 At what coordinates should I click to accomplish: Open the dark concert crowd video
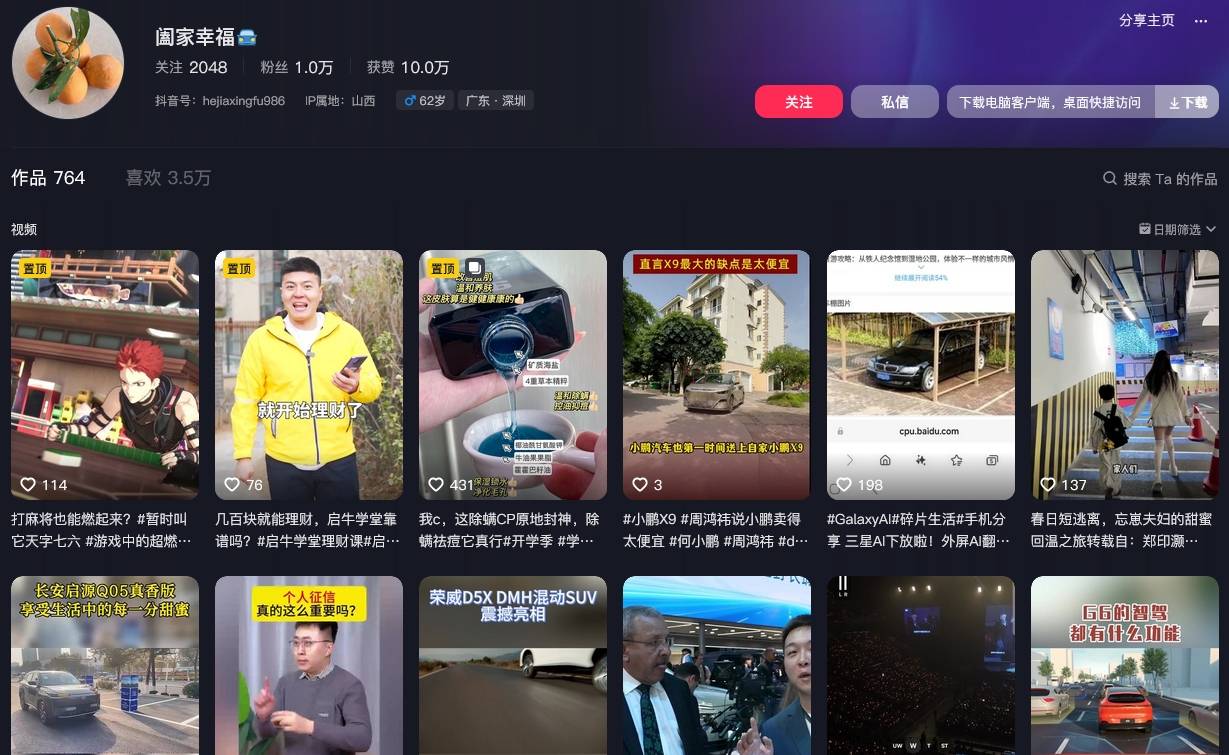(921, 665)
